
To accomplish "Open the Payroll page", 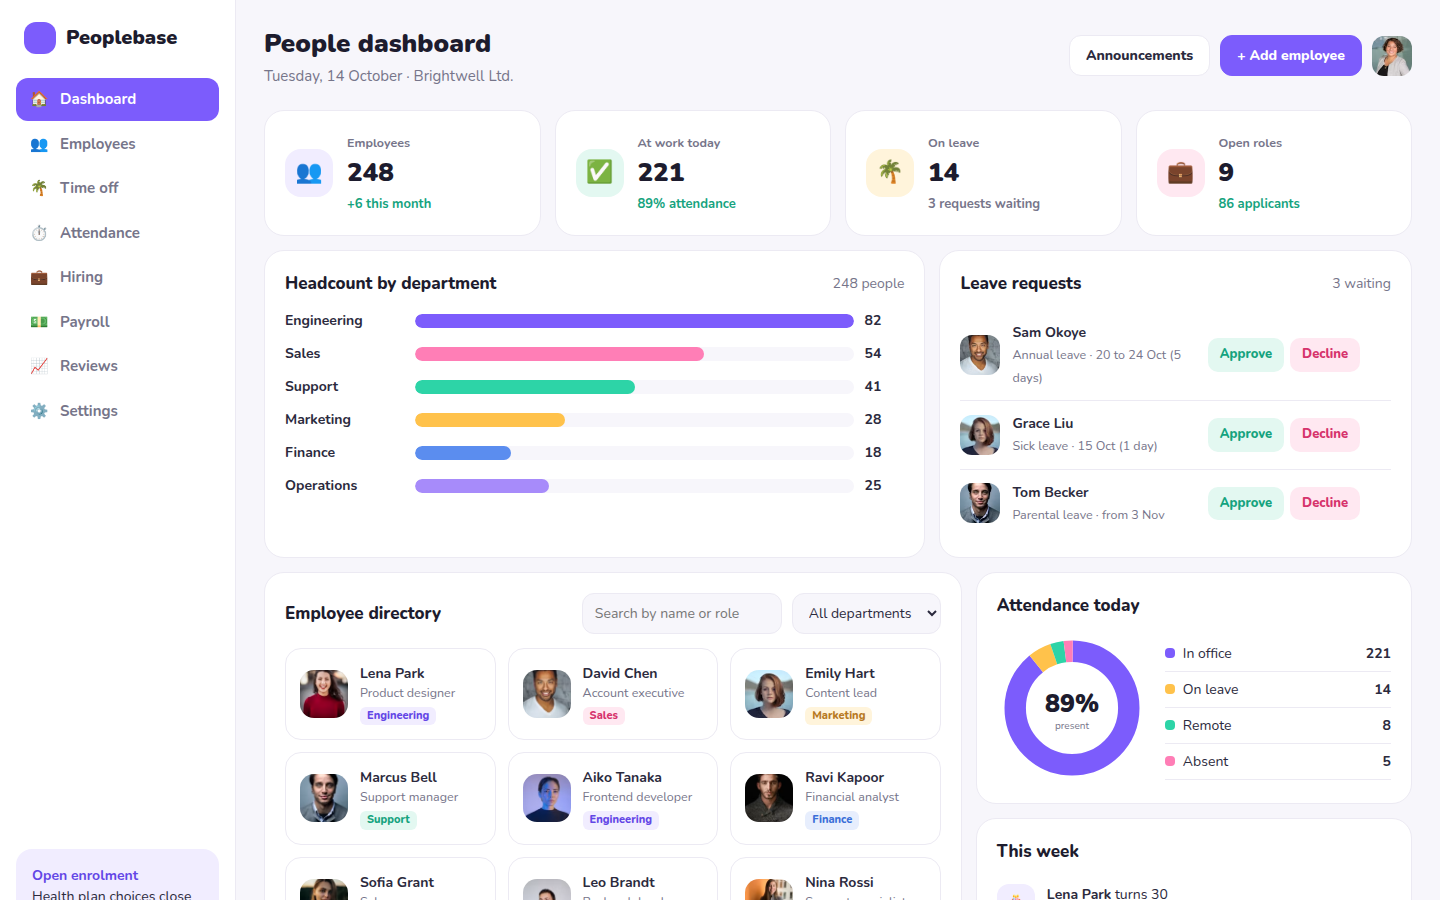I will 117,322.
